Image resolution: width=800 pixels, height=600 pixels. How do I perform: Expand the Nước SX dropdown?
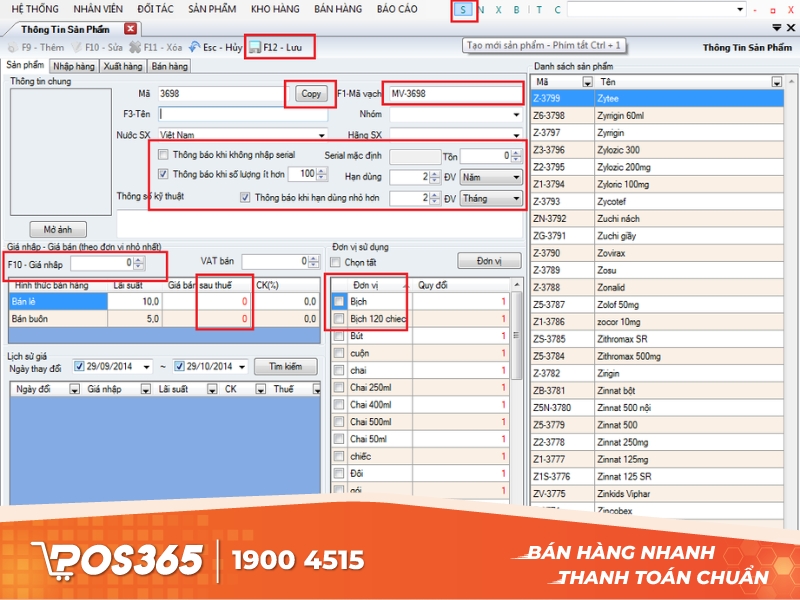(322, 135)
